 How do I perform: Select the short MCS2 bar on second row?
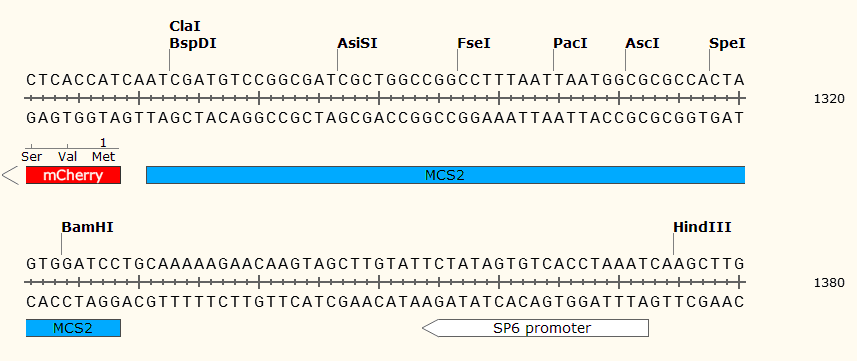coord(73,328)
